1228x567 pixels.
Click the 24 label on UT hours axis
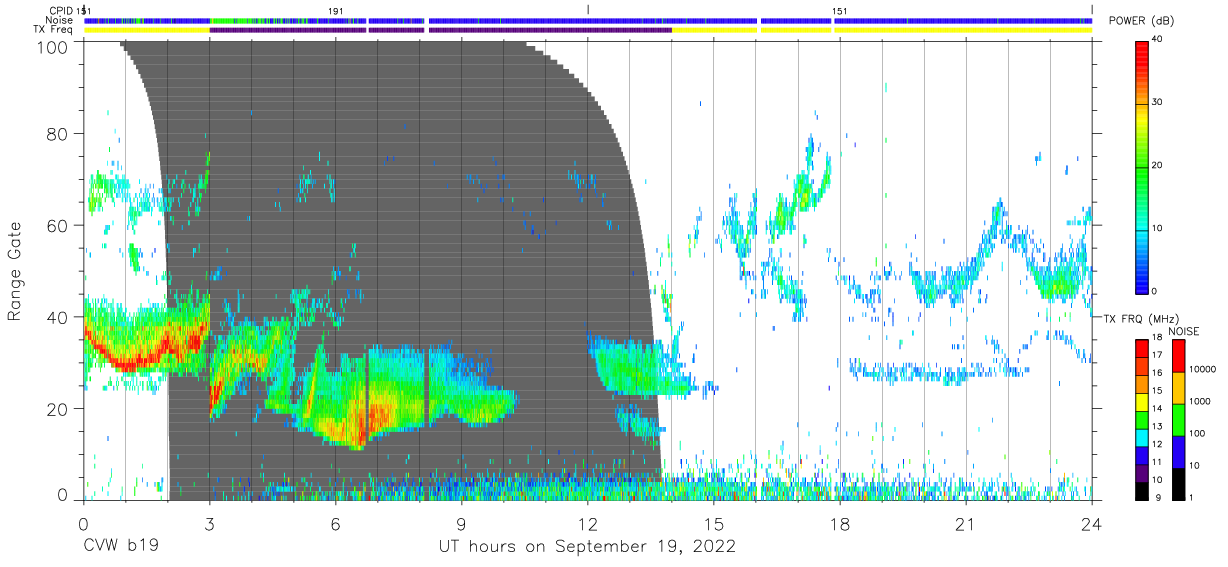click(1092, 524)
